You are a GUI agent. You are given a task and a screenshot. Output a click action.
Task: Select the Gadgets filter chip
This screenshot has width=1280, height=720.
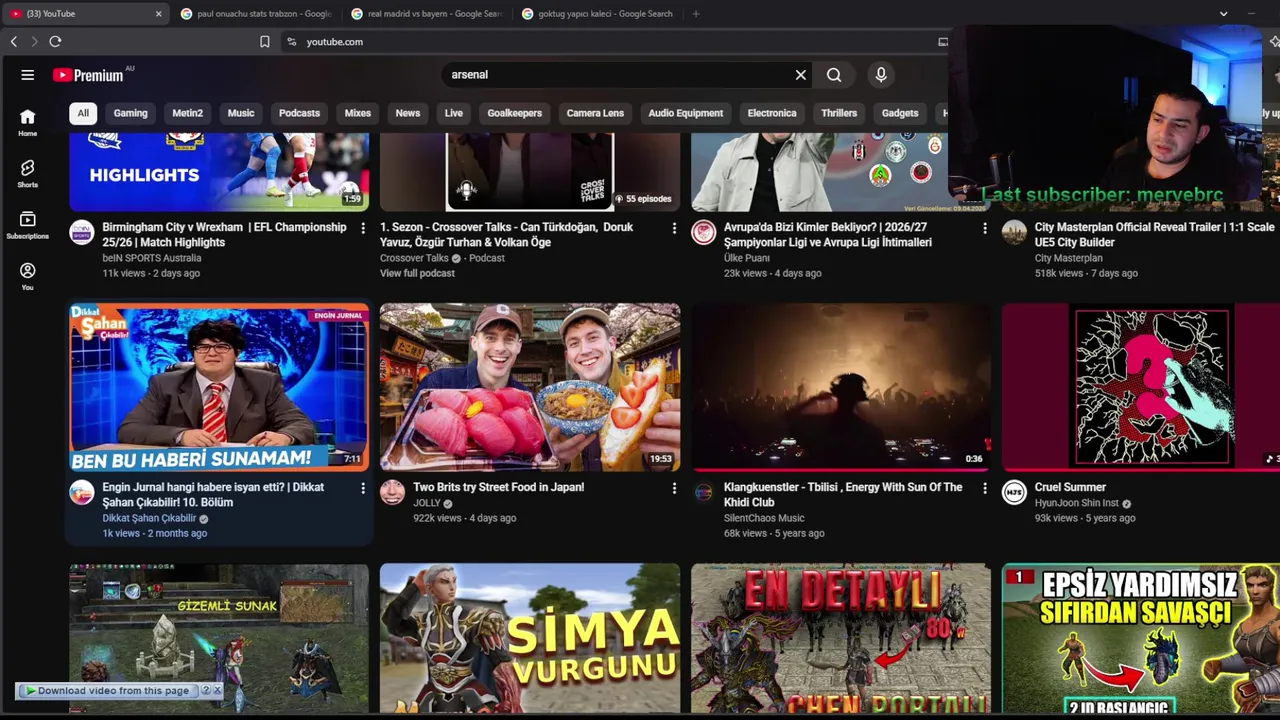(x=900, y=113)
